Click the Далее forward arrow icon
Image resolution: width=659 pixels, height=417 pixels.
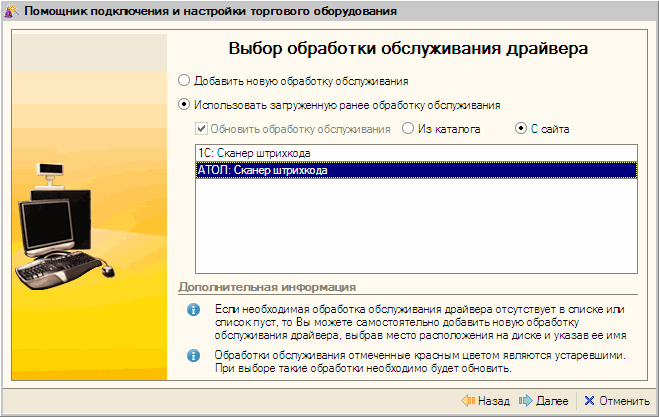(x=526, y=400)
